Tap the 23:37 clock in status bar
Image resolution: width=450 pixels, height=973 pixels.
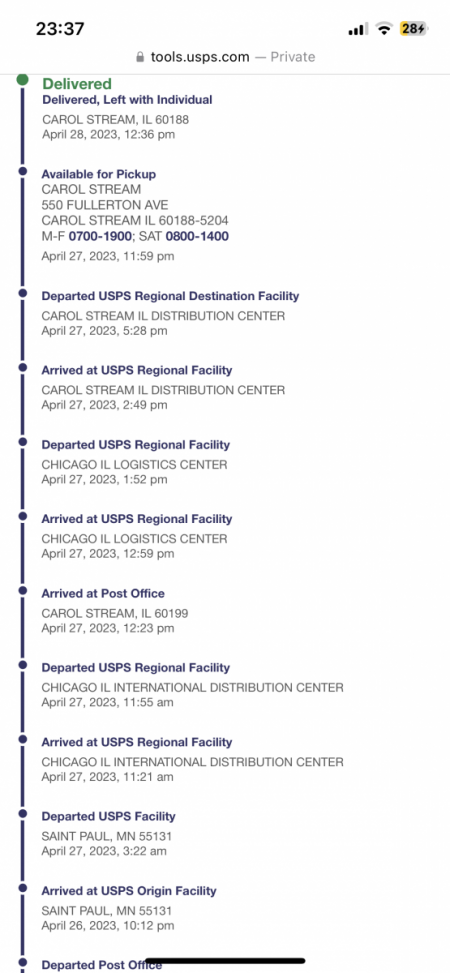pyautogui.click(x=60, y=29)
